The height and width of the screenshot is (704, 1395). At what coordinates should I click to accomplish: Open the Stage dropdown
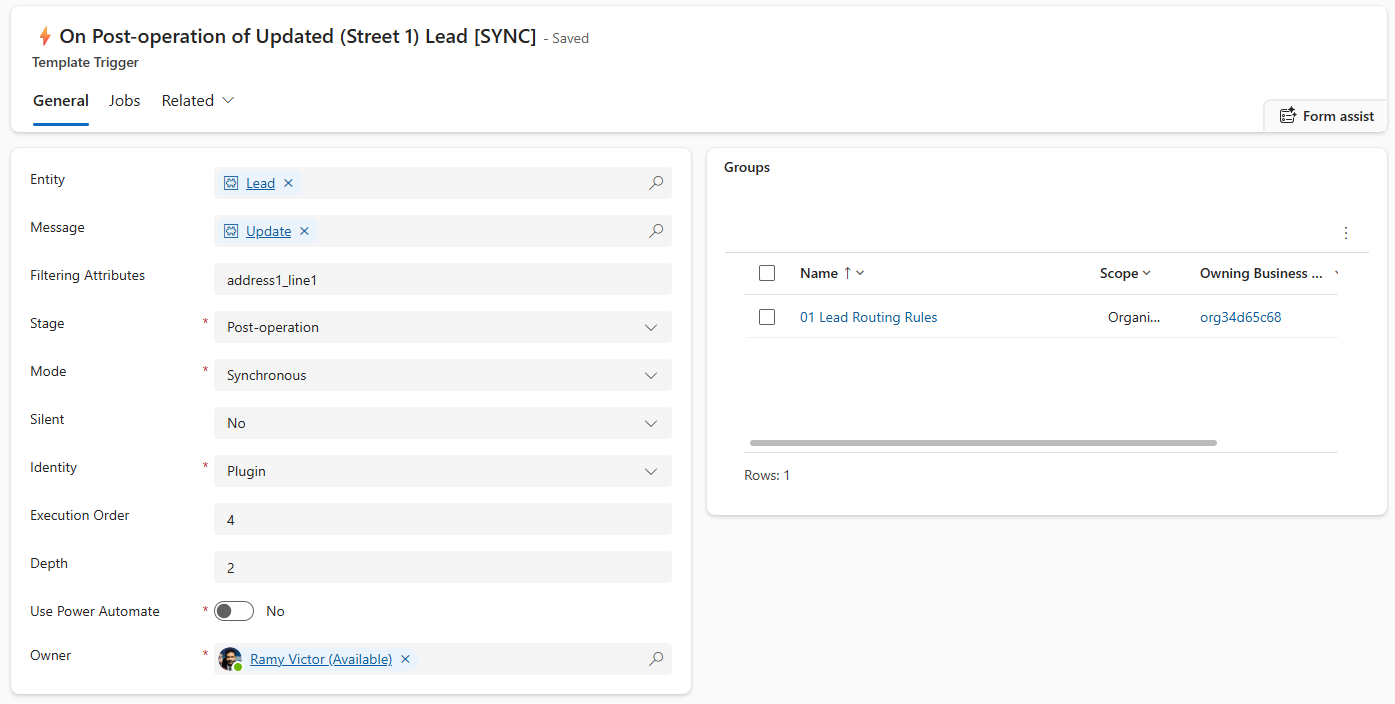[x=442, y=327]
